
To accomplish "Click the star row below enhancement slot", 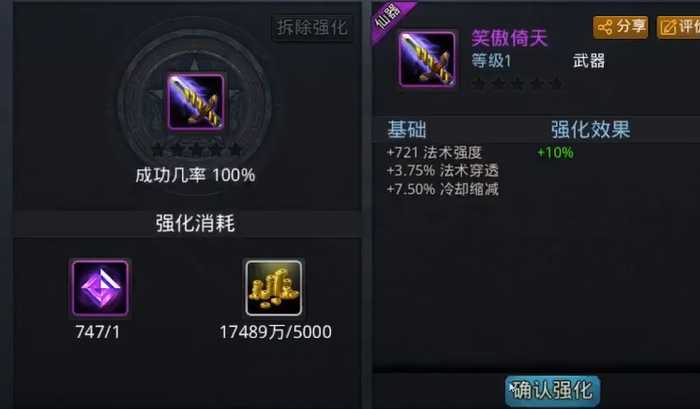I will tap(196, 149).
